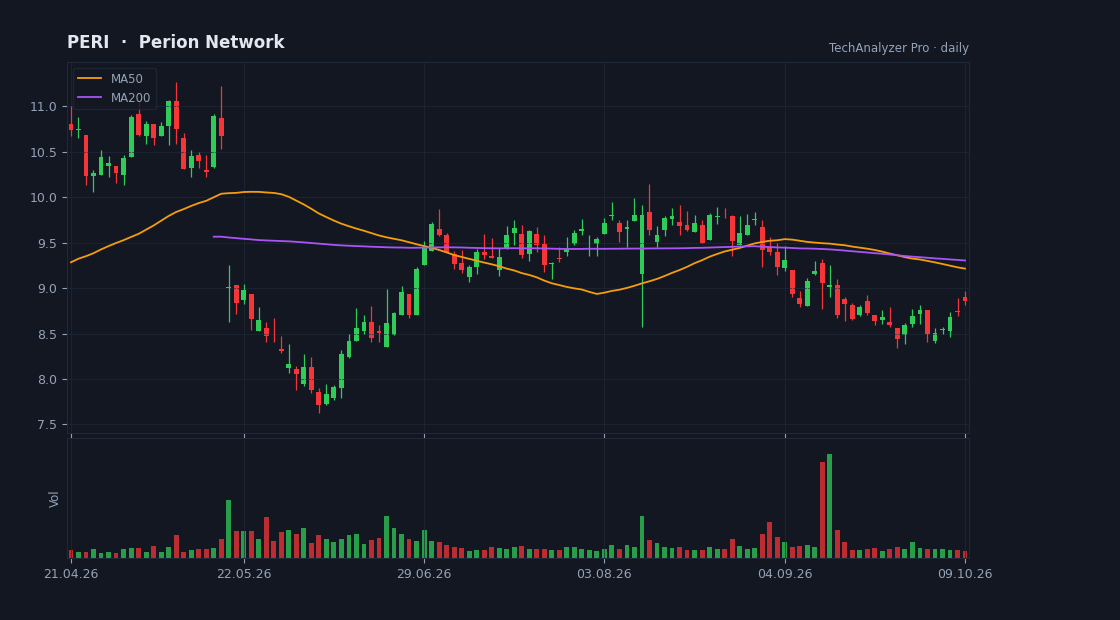Click the 04.09.26 date label
Viewport: 1120px width, 620px height.
(785, 574)
